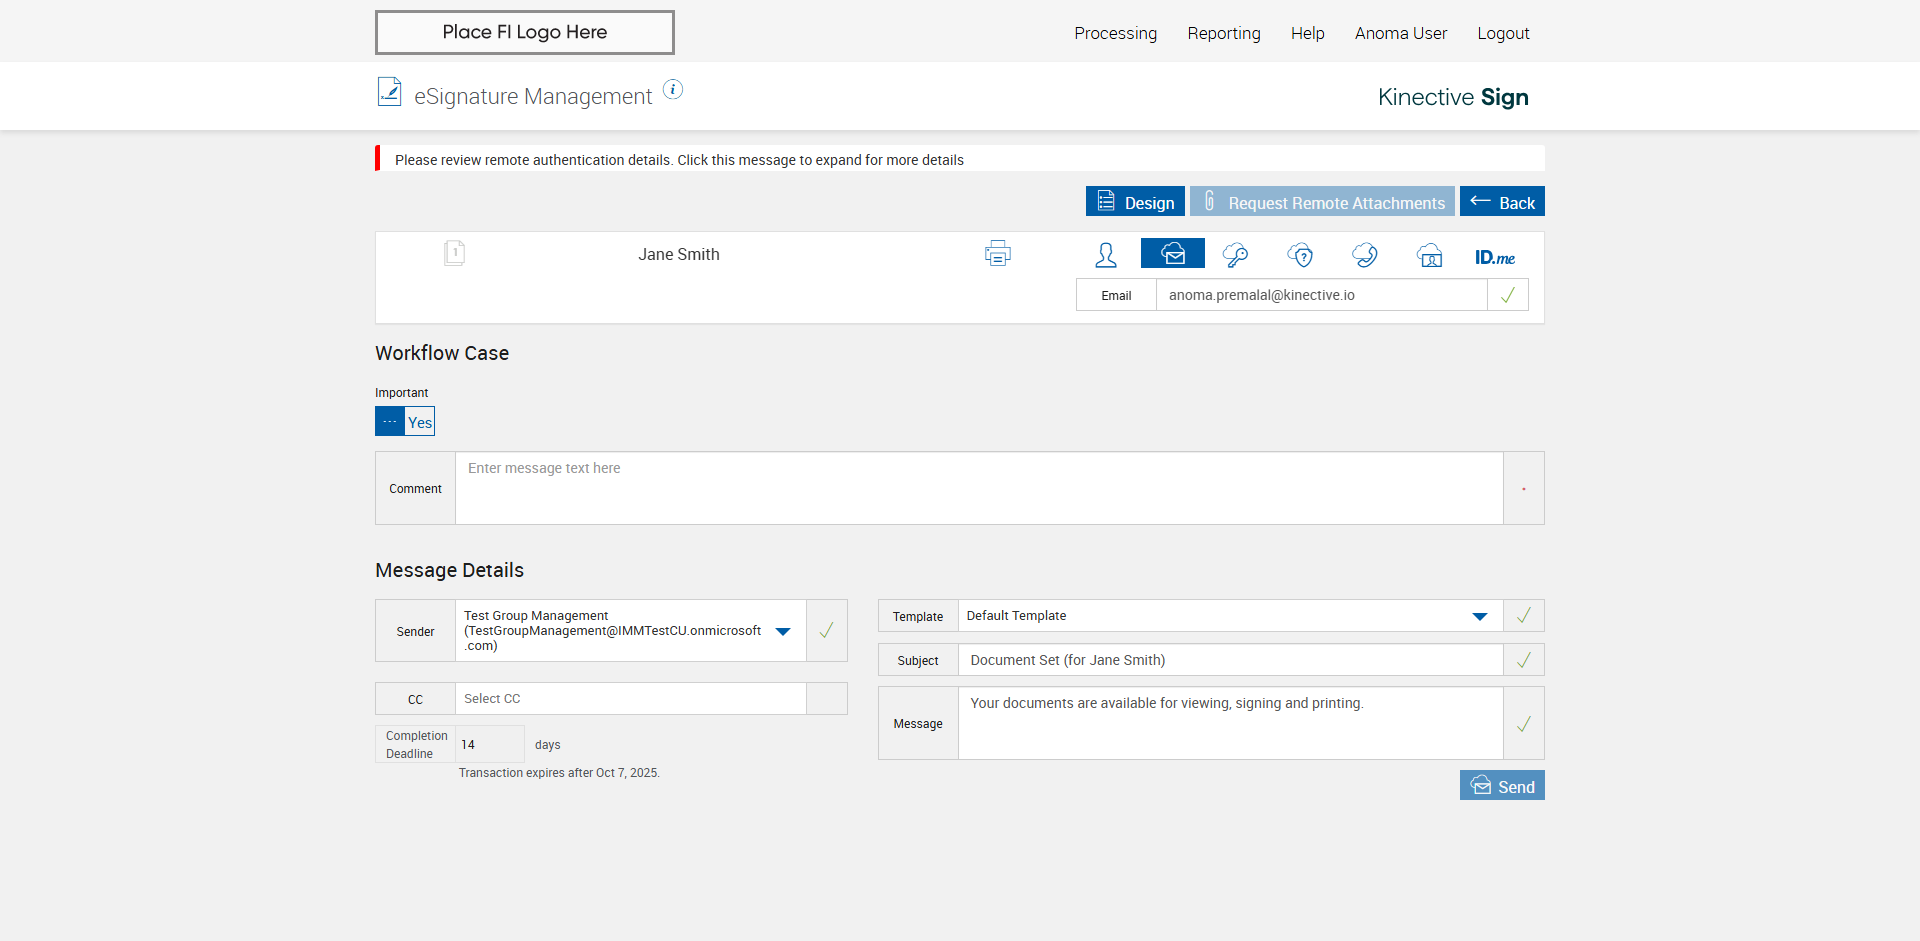Open the Template dropdown list

1479,616
